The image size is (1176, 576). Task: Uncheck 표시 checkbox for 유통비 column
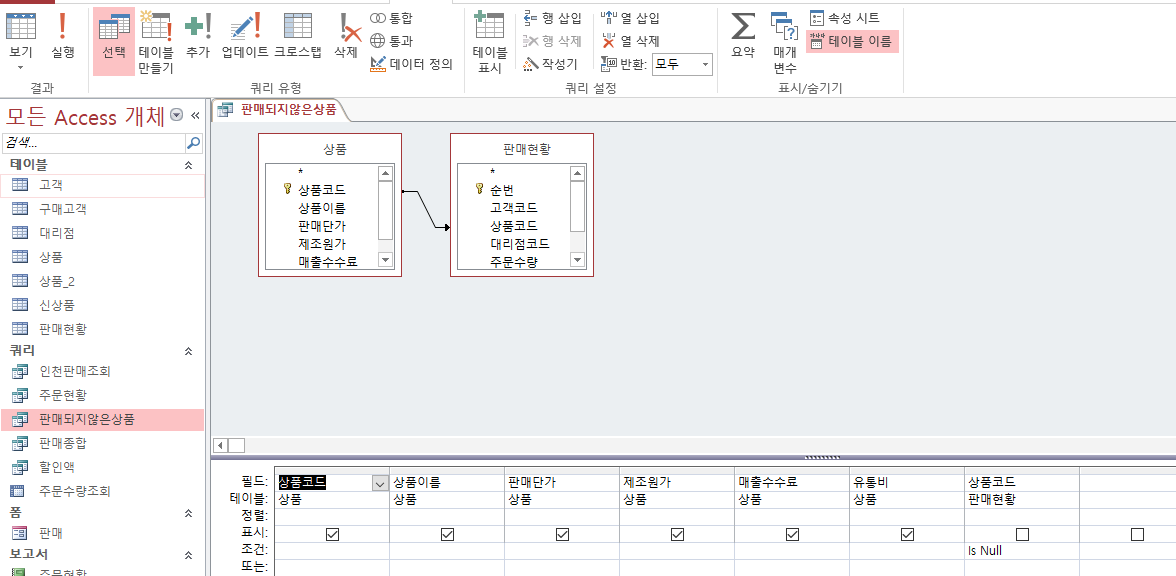pos(907,535)
